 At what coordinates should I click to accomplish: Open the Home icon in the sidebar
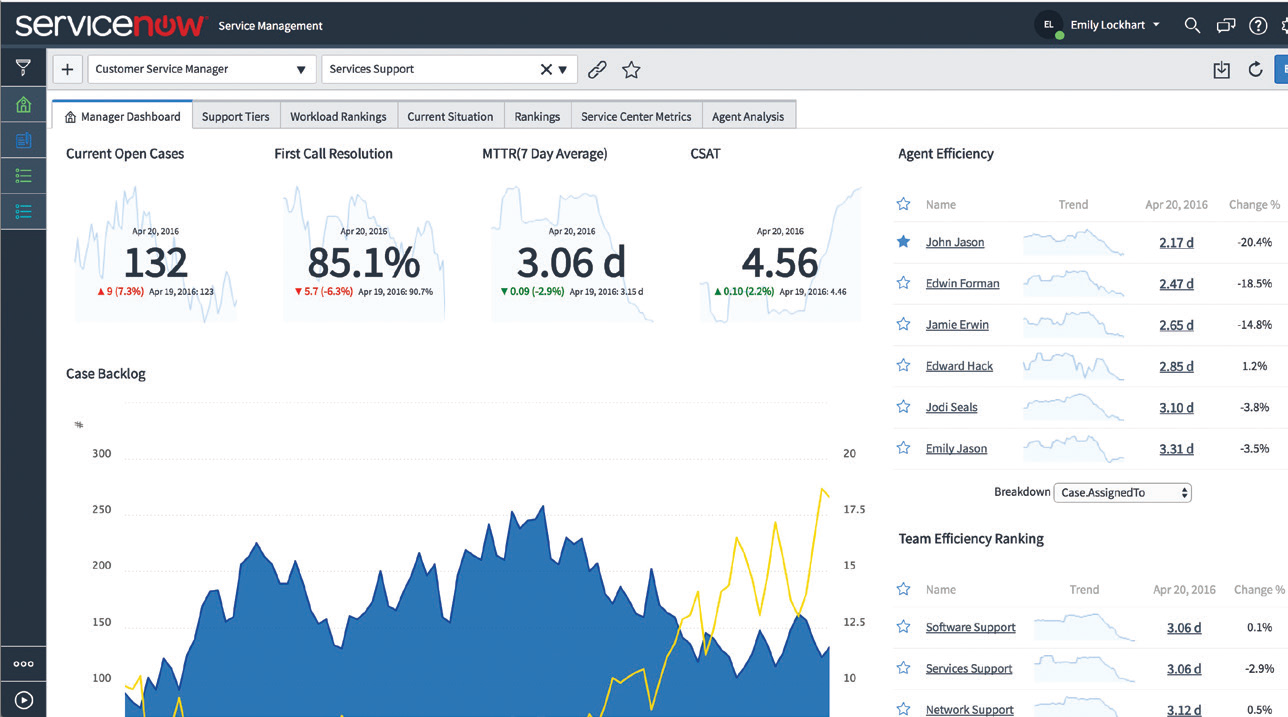point(22,104)
